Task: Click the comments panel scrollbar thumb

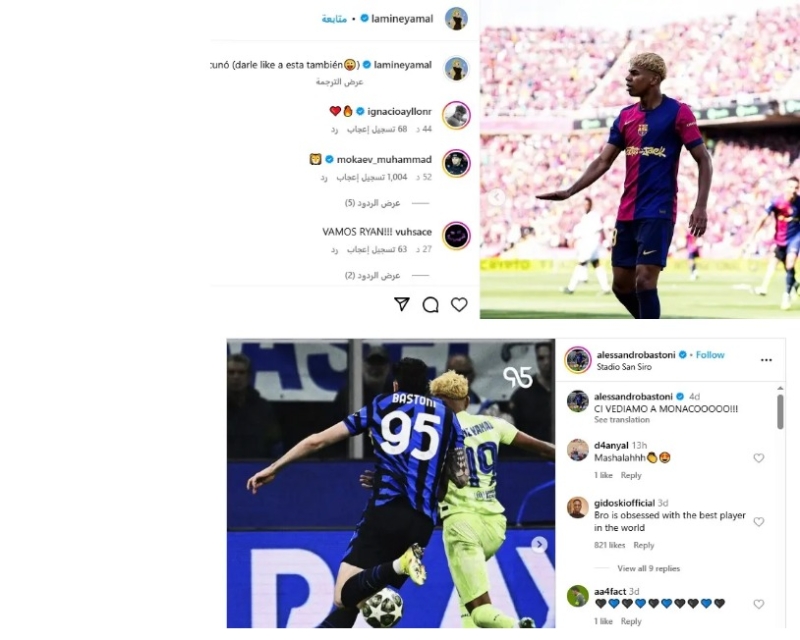Action: point(780,411)
